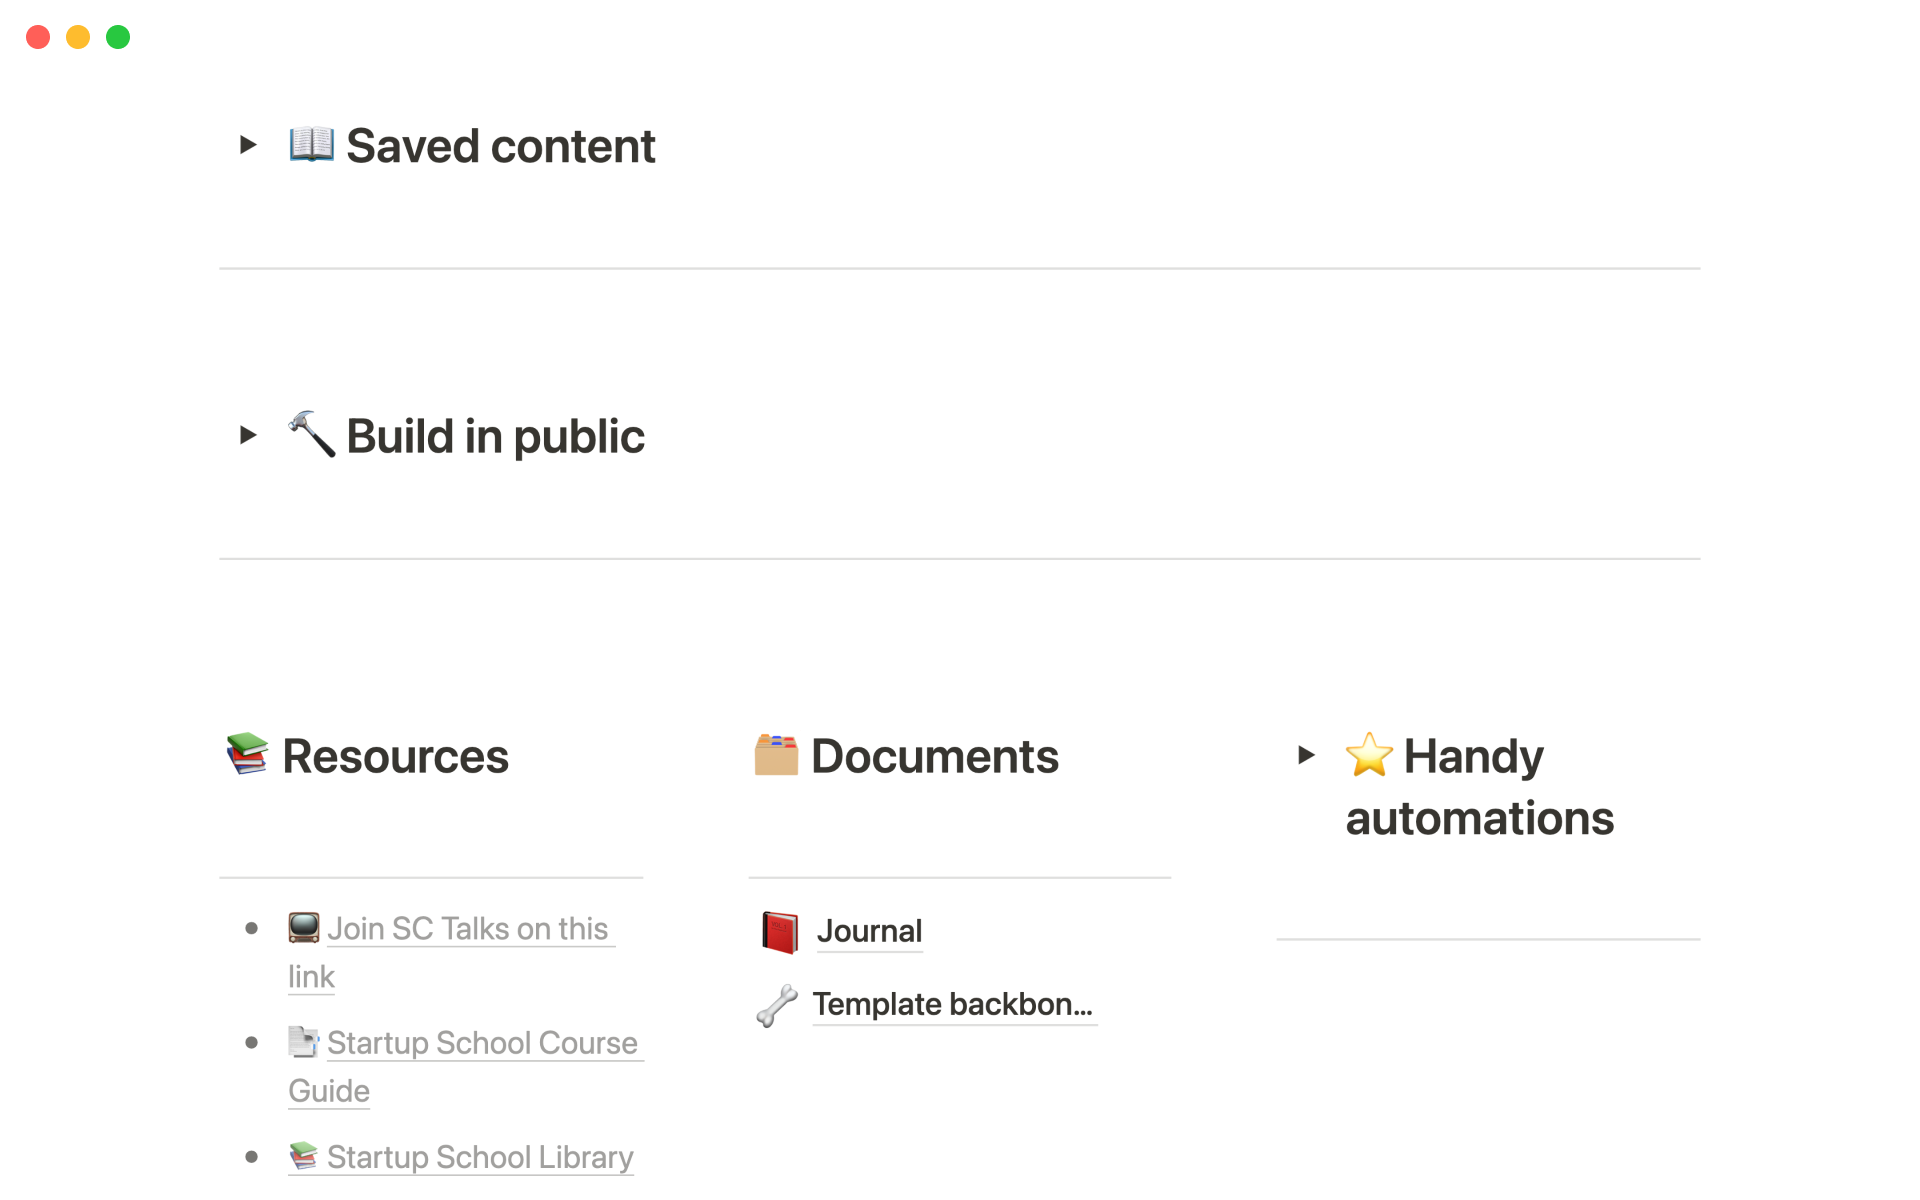The height and width of the screenshot is (1200, 1920).
Task: Click the star icon beside Handy automations
Action: click(1369, 755)
